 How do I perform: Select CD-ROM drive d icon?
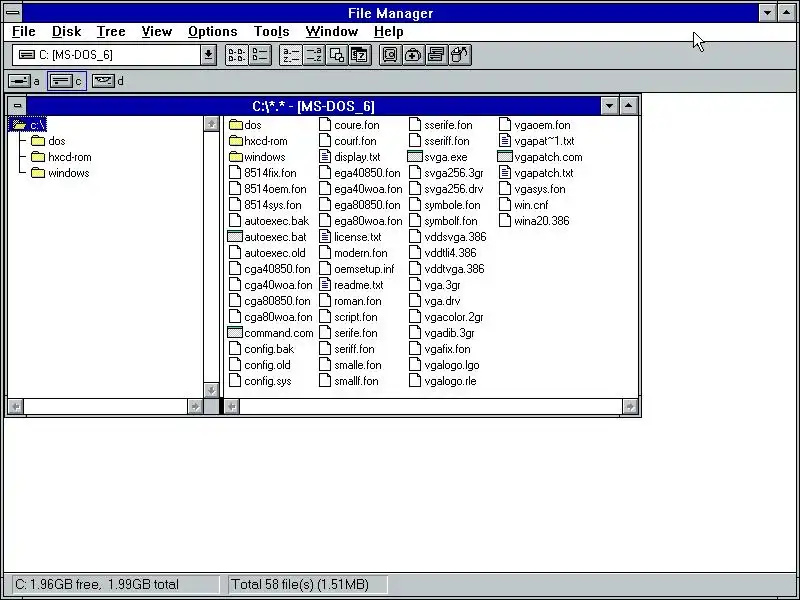tap(103, 81)
